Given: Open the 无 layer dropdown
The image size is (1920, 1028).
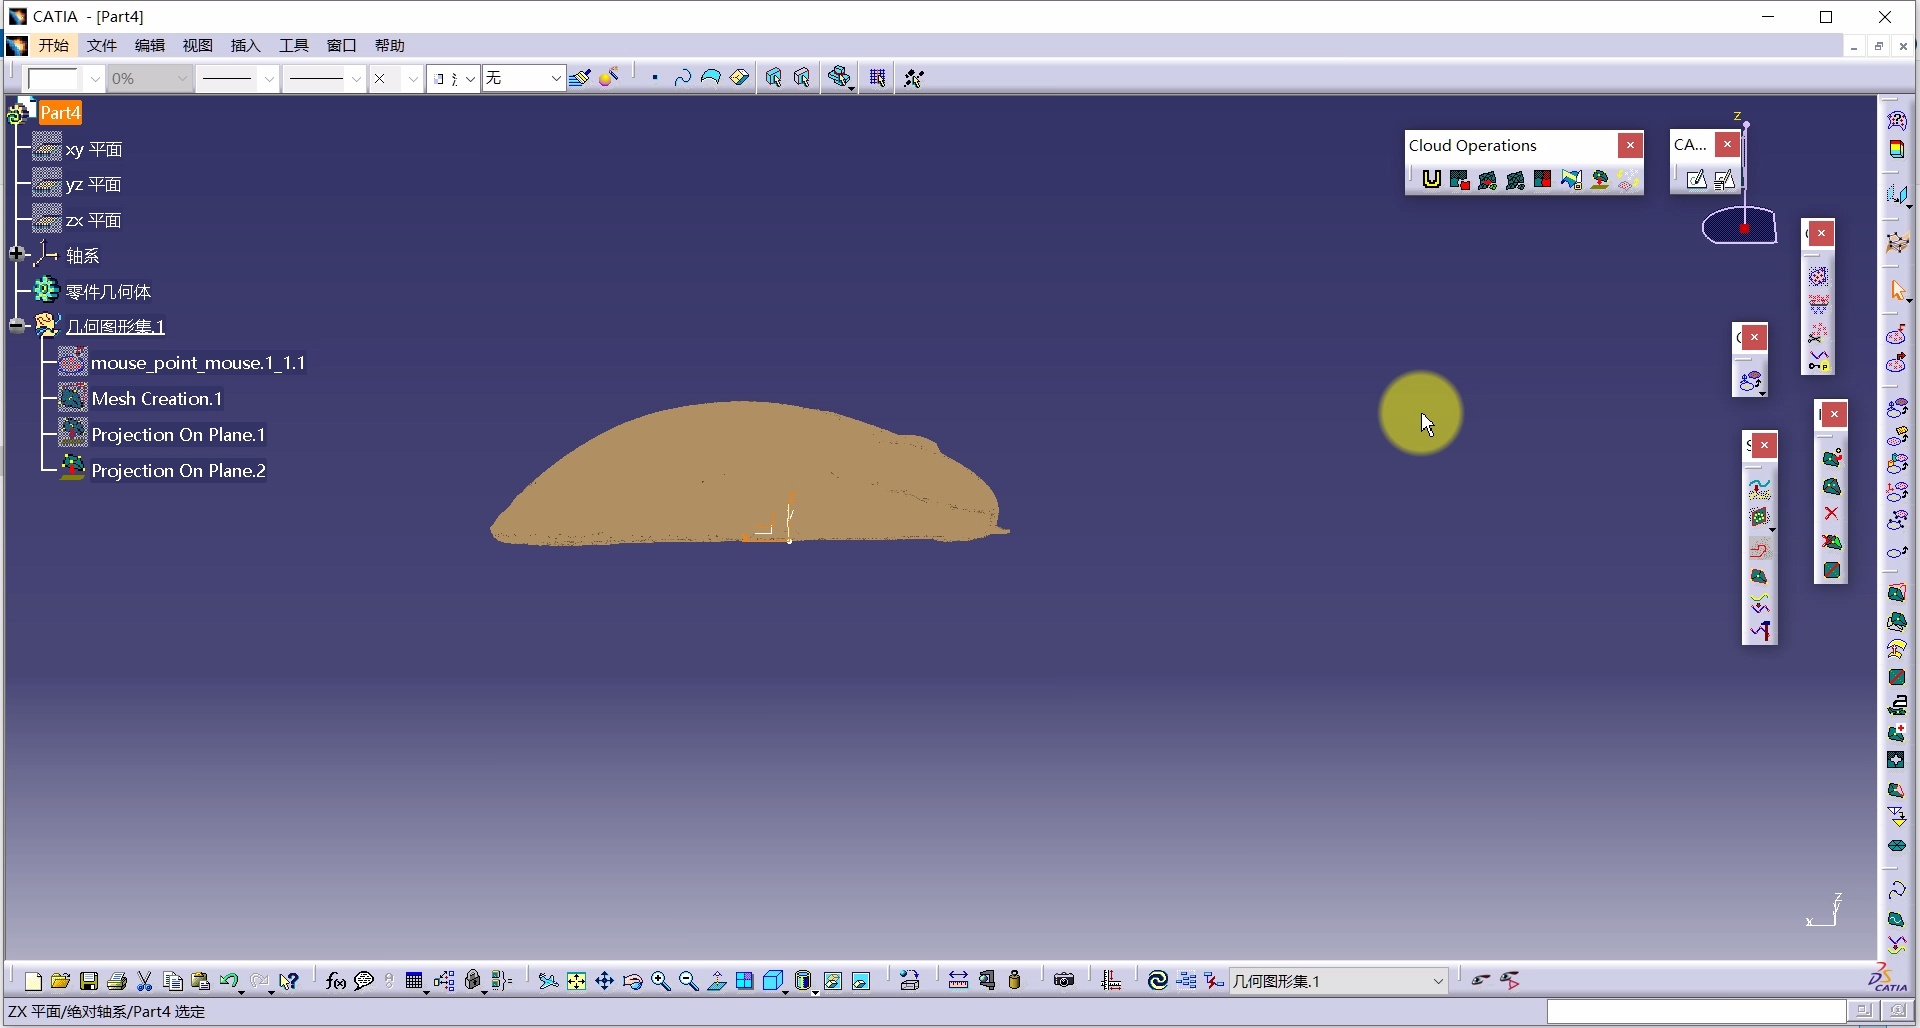Looking at the screenshot, I should (x=555, y=78).
